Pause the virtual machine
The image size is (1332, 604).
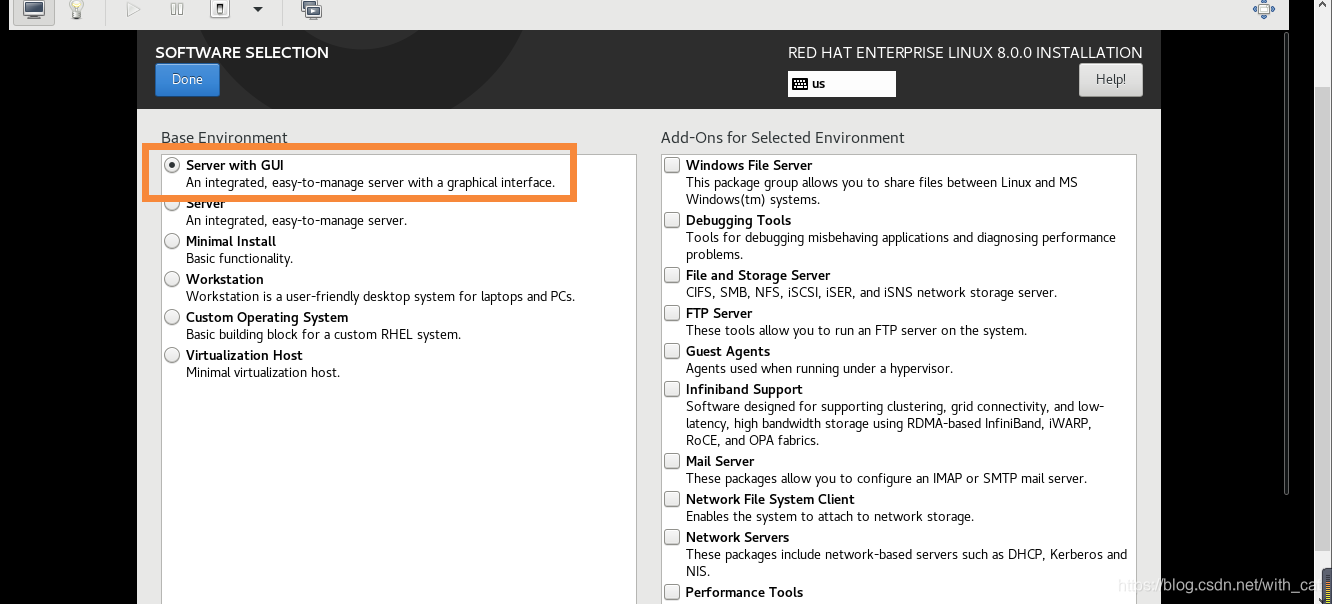pos(177,10)
